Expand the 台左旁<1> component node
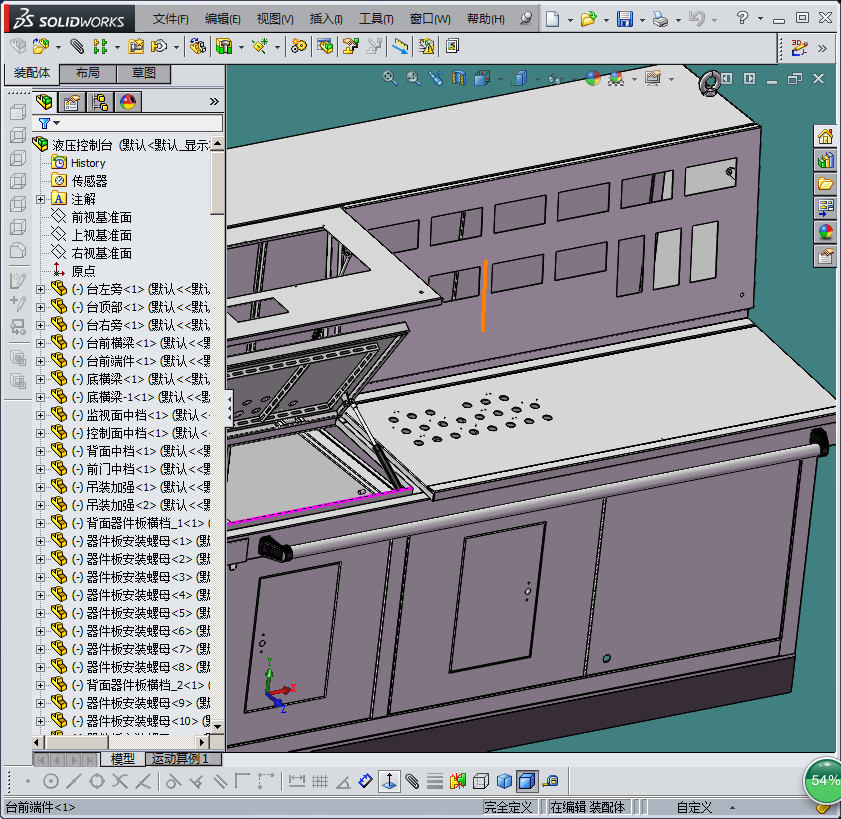The height and width of the screenshot is (819, 841). pos(41,289)
